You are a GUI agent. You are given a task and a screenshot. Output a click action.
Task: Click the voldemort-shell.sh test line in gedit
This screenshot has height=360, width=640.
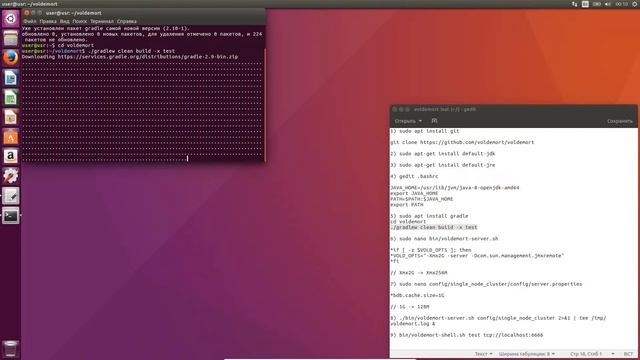[x=467, y=335]
